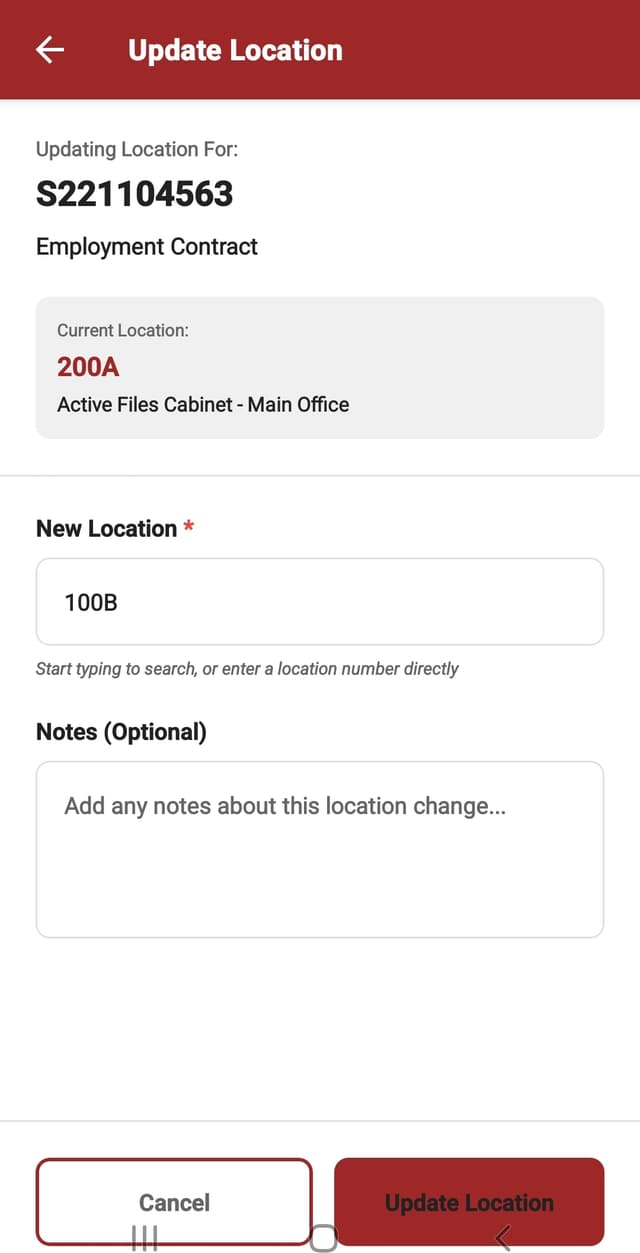Tap the search hint text below the location field
Image resolution: width=640 pixels, height=1253 pixels.
(x=247, y=668)
